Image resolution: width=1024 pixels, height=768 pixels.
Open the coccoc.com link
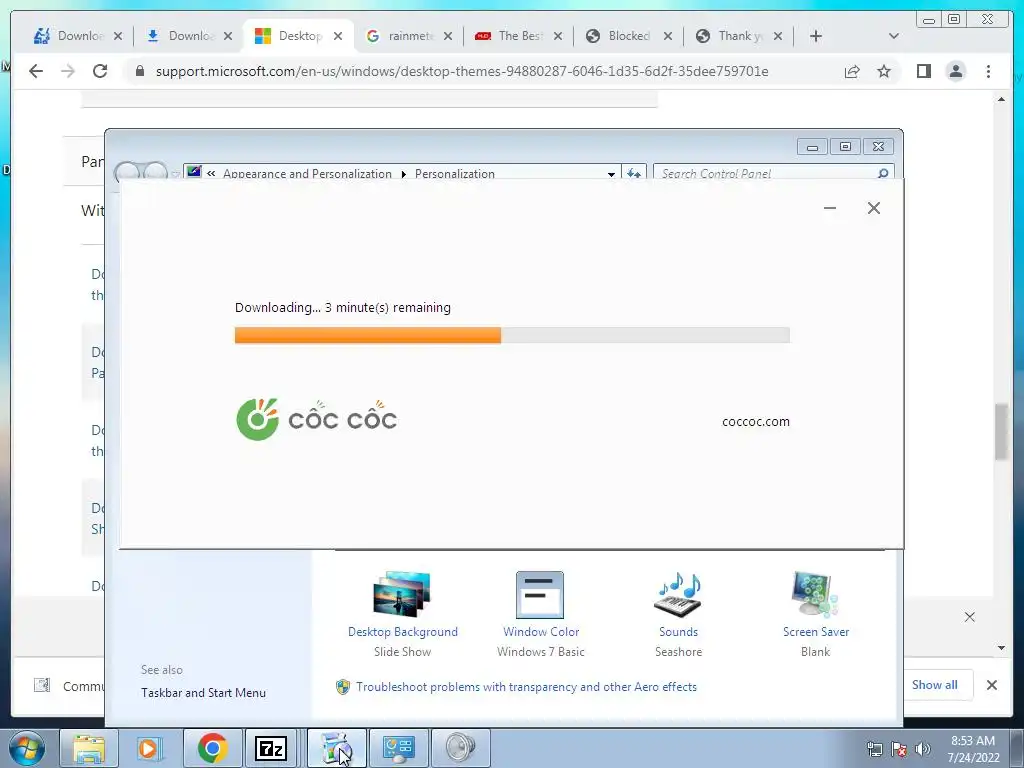756,422
